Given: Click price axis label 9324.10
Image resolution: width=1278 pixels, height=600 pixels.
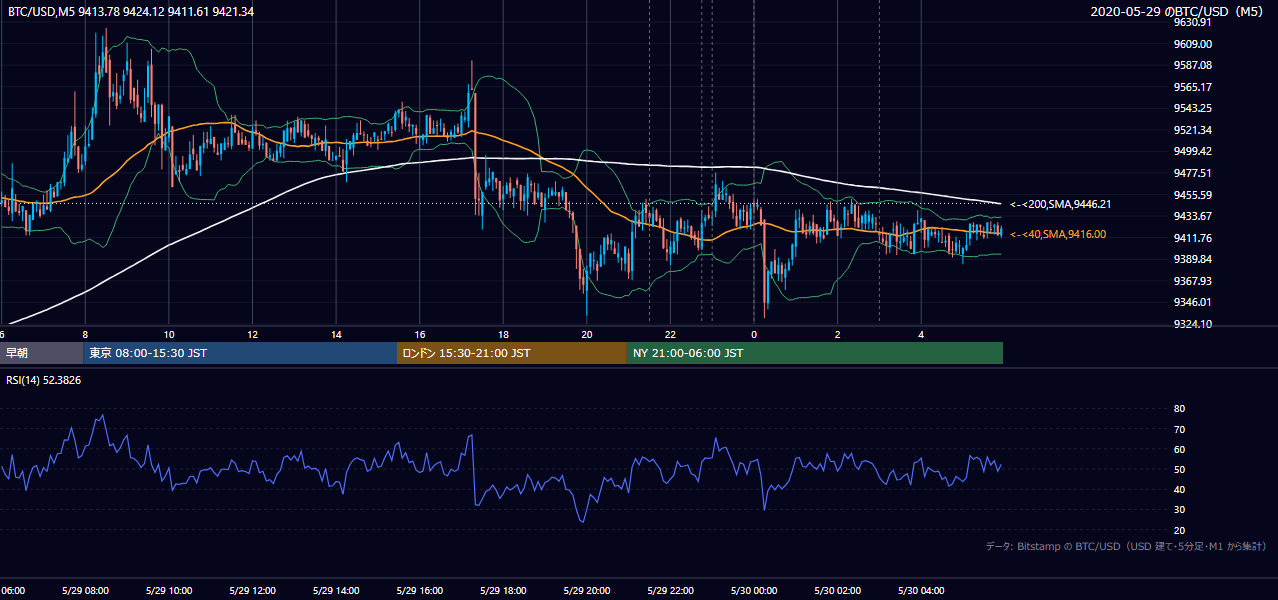Looking at the screenshot, I should pyautogui.click(x=1193, y=324).
